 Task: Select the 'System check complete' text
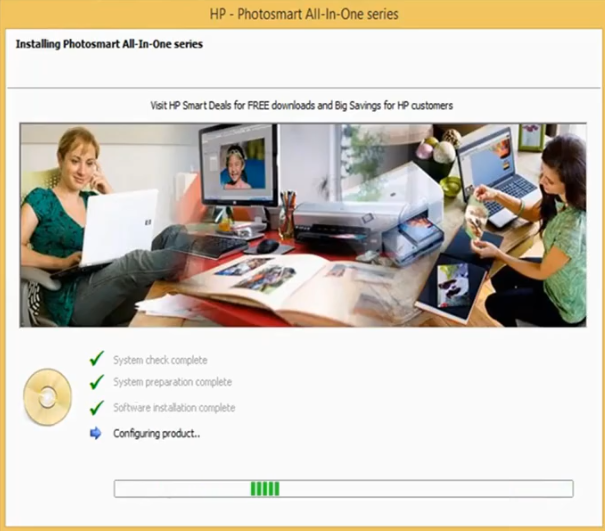tap(160, 360)
